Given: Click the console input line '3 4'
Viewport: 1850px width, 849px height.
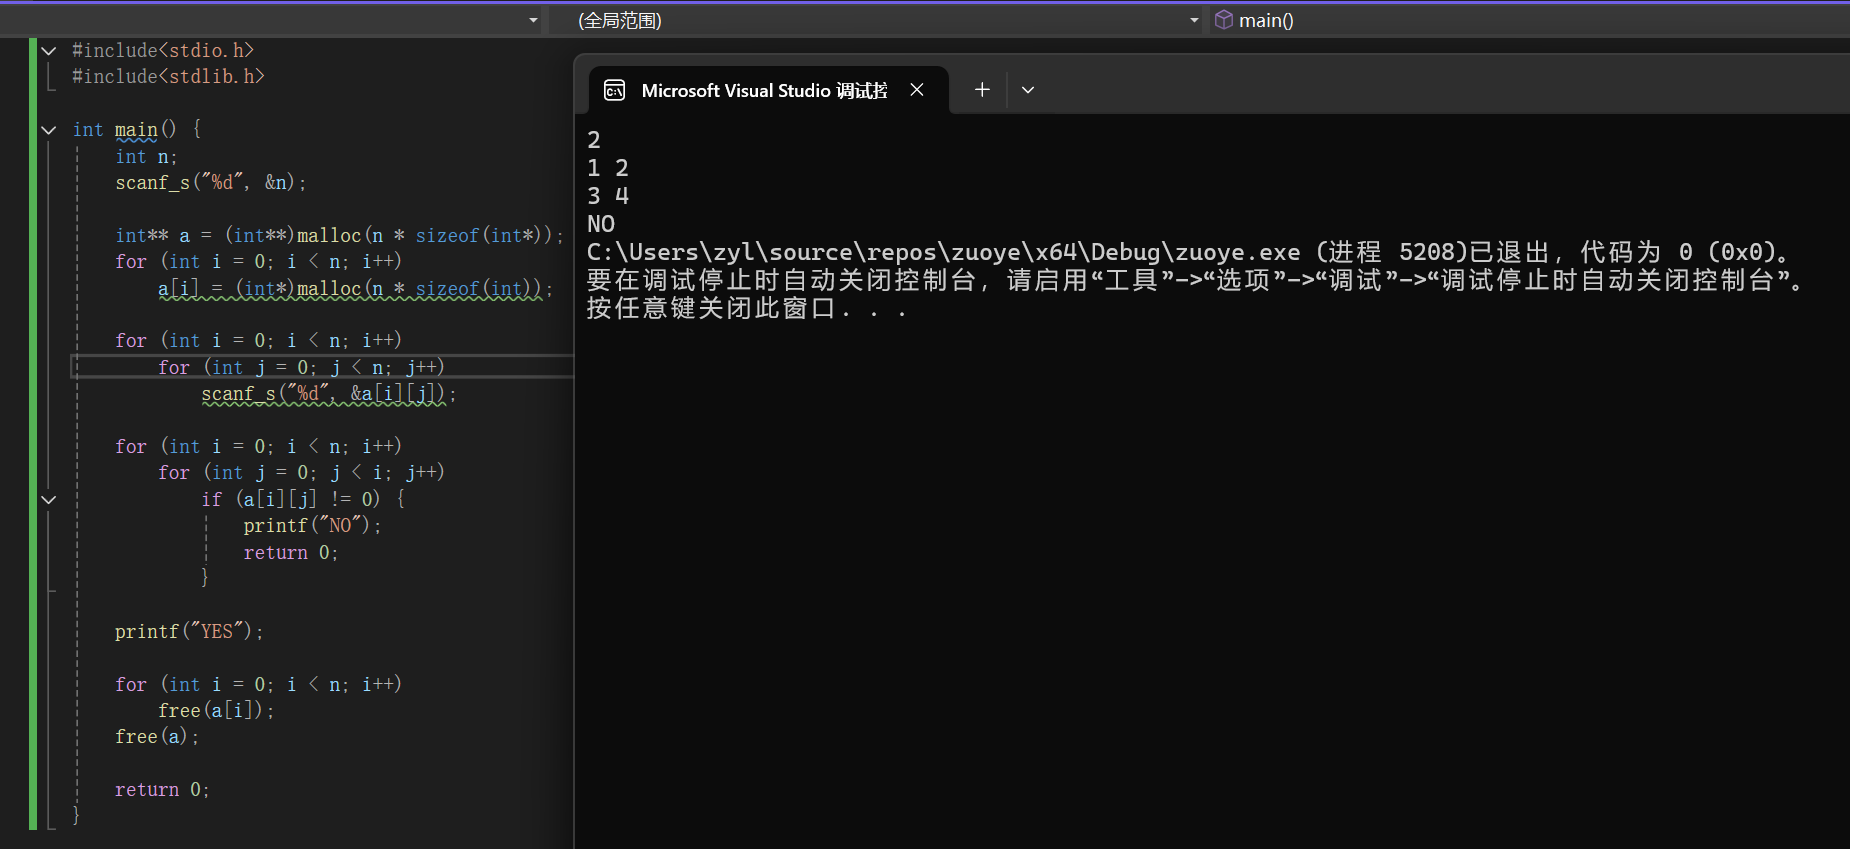Looking at the screenshot, I should click(x=608, y=196).
